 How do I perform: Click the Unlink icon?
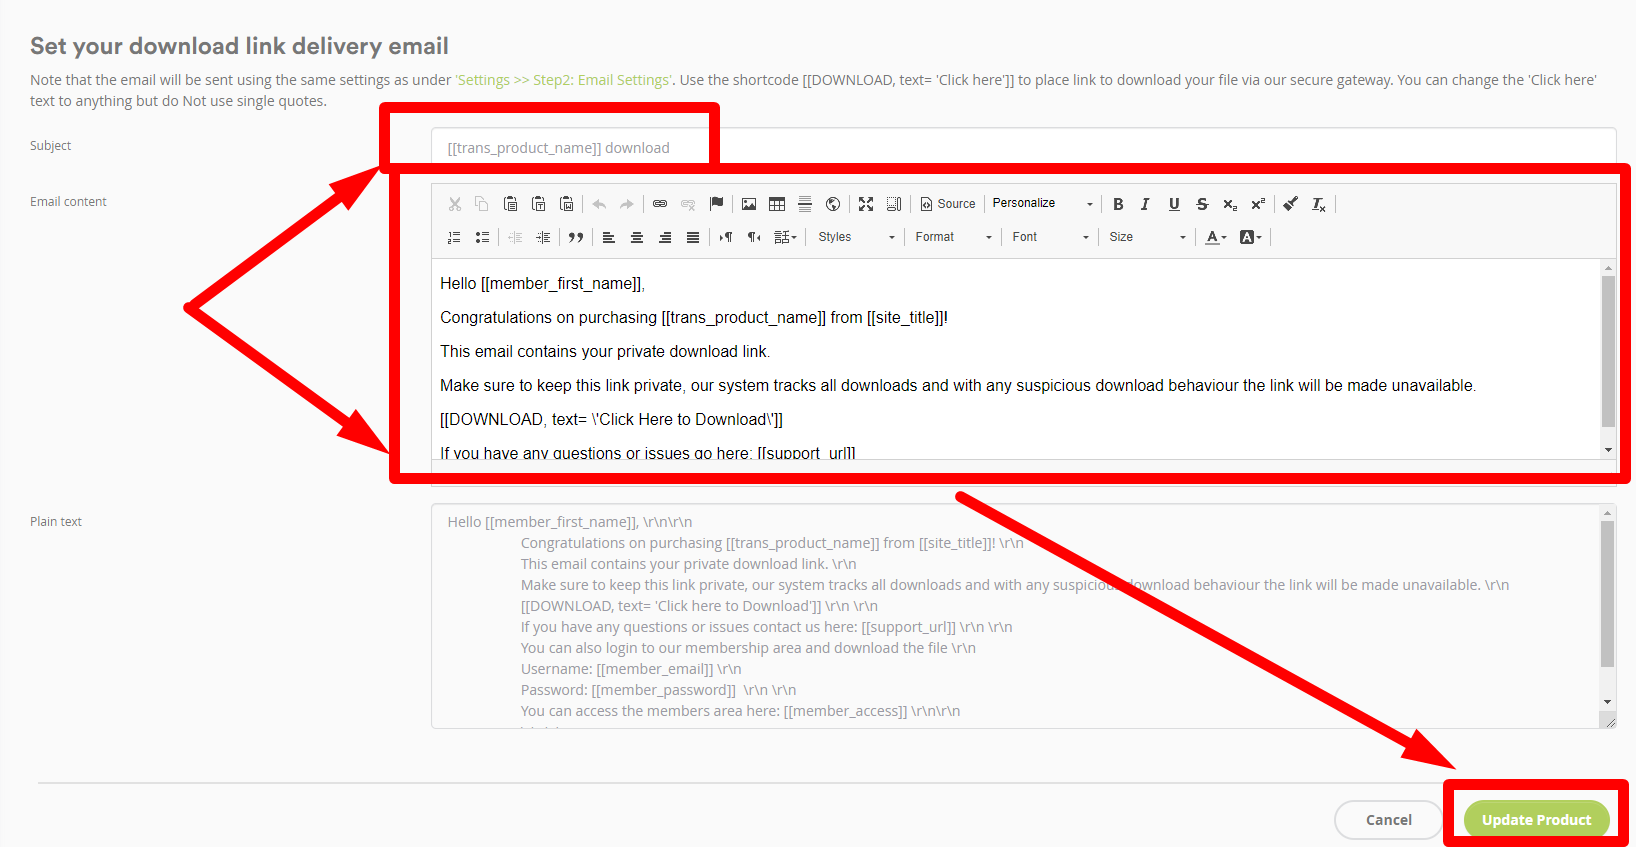point(688,204)
